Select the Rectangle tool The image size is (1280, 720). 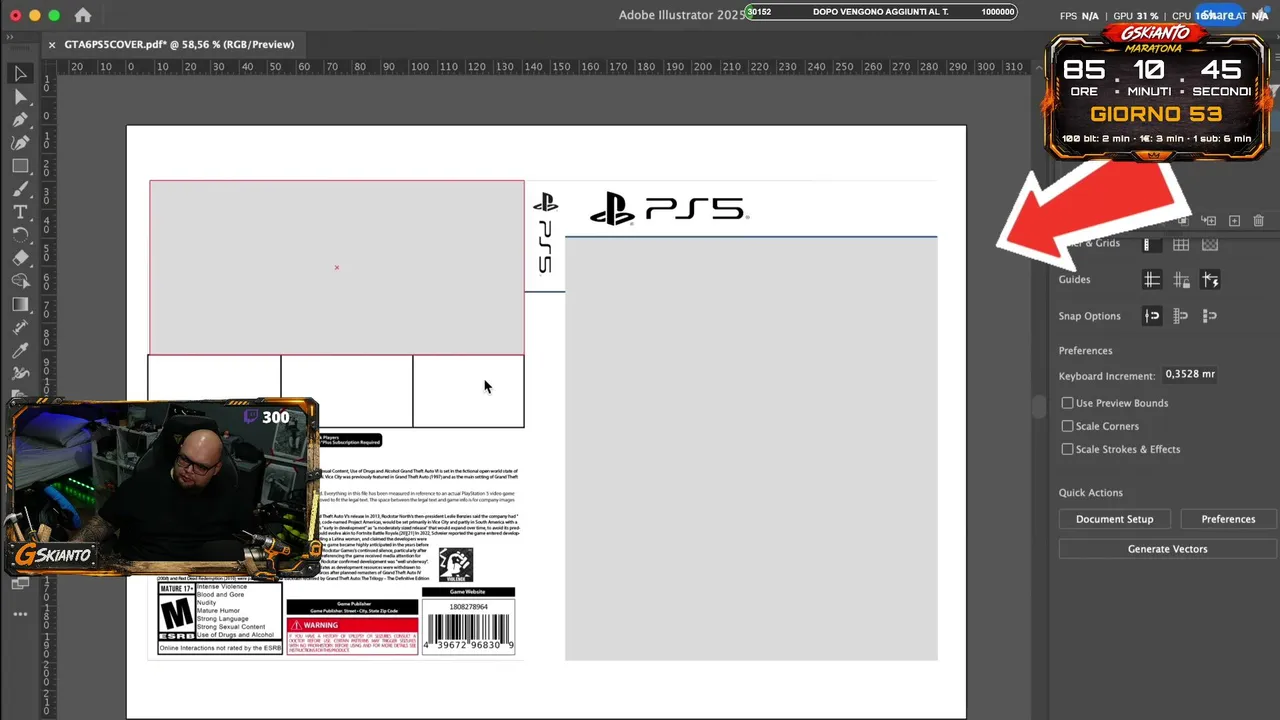coord(20,166)
